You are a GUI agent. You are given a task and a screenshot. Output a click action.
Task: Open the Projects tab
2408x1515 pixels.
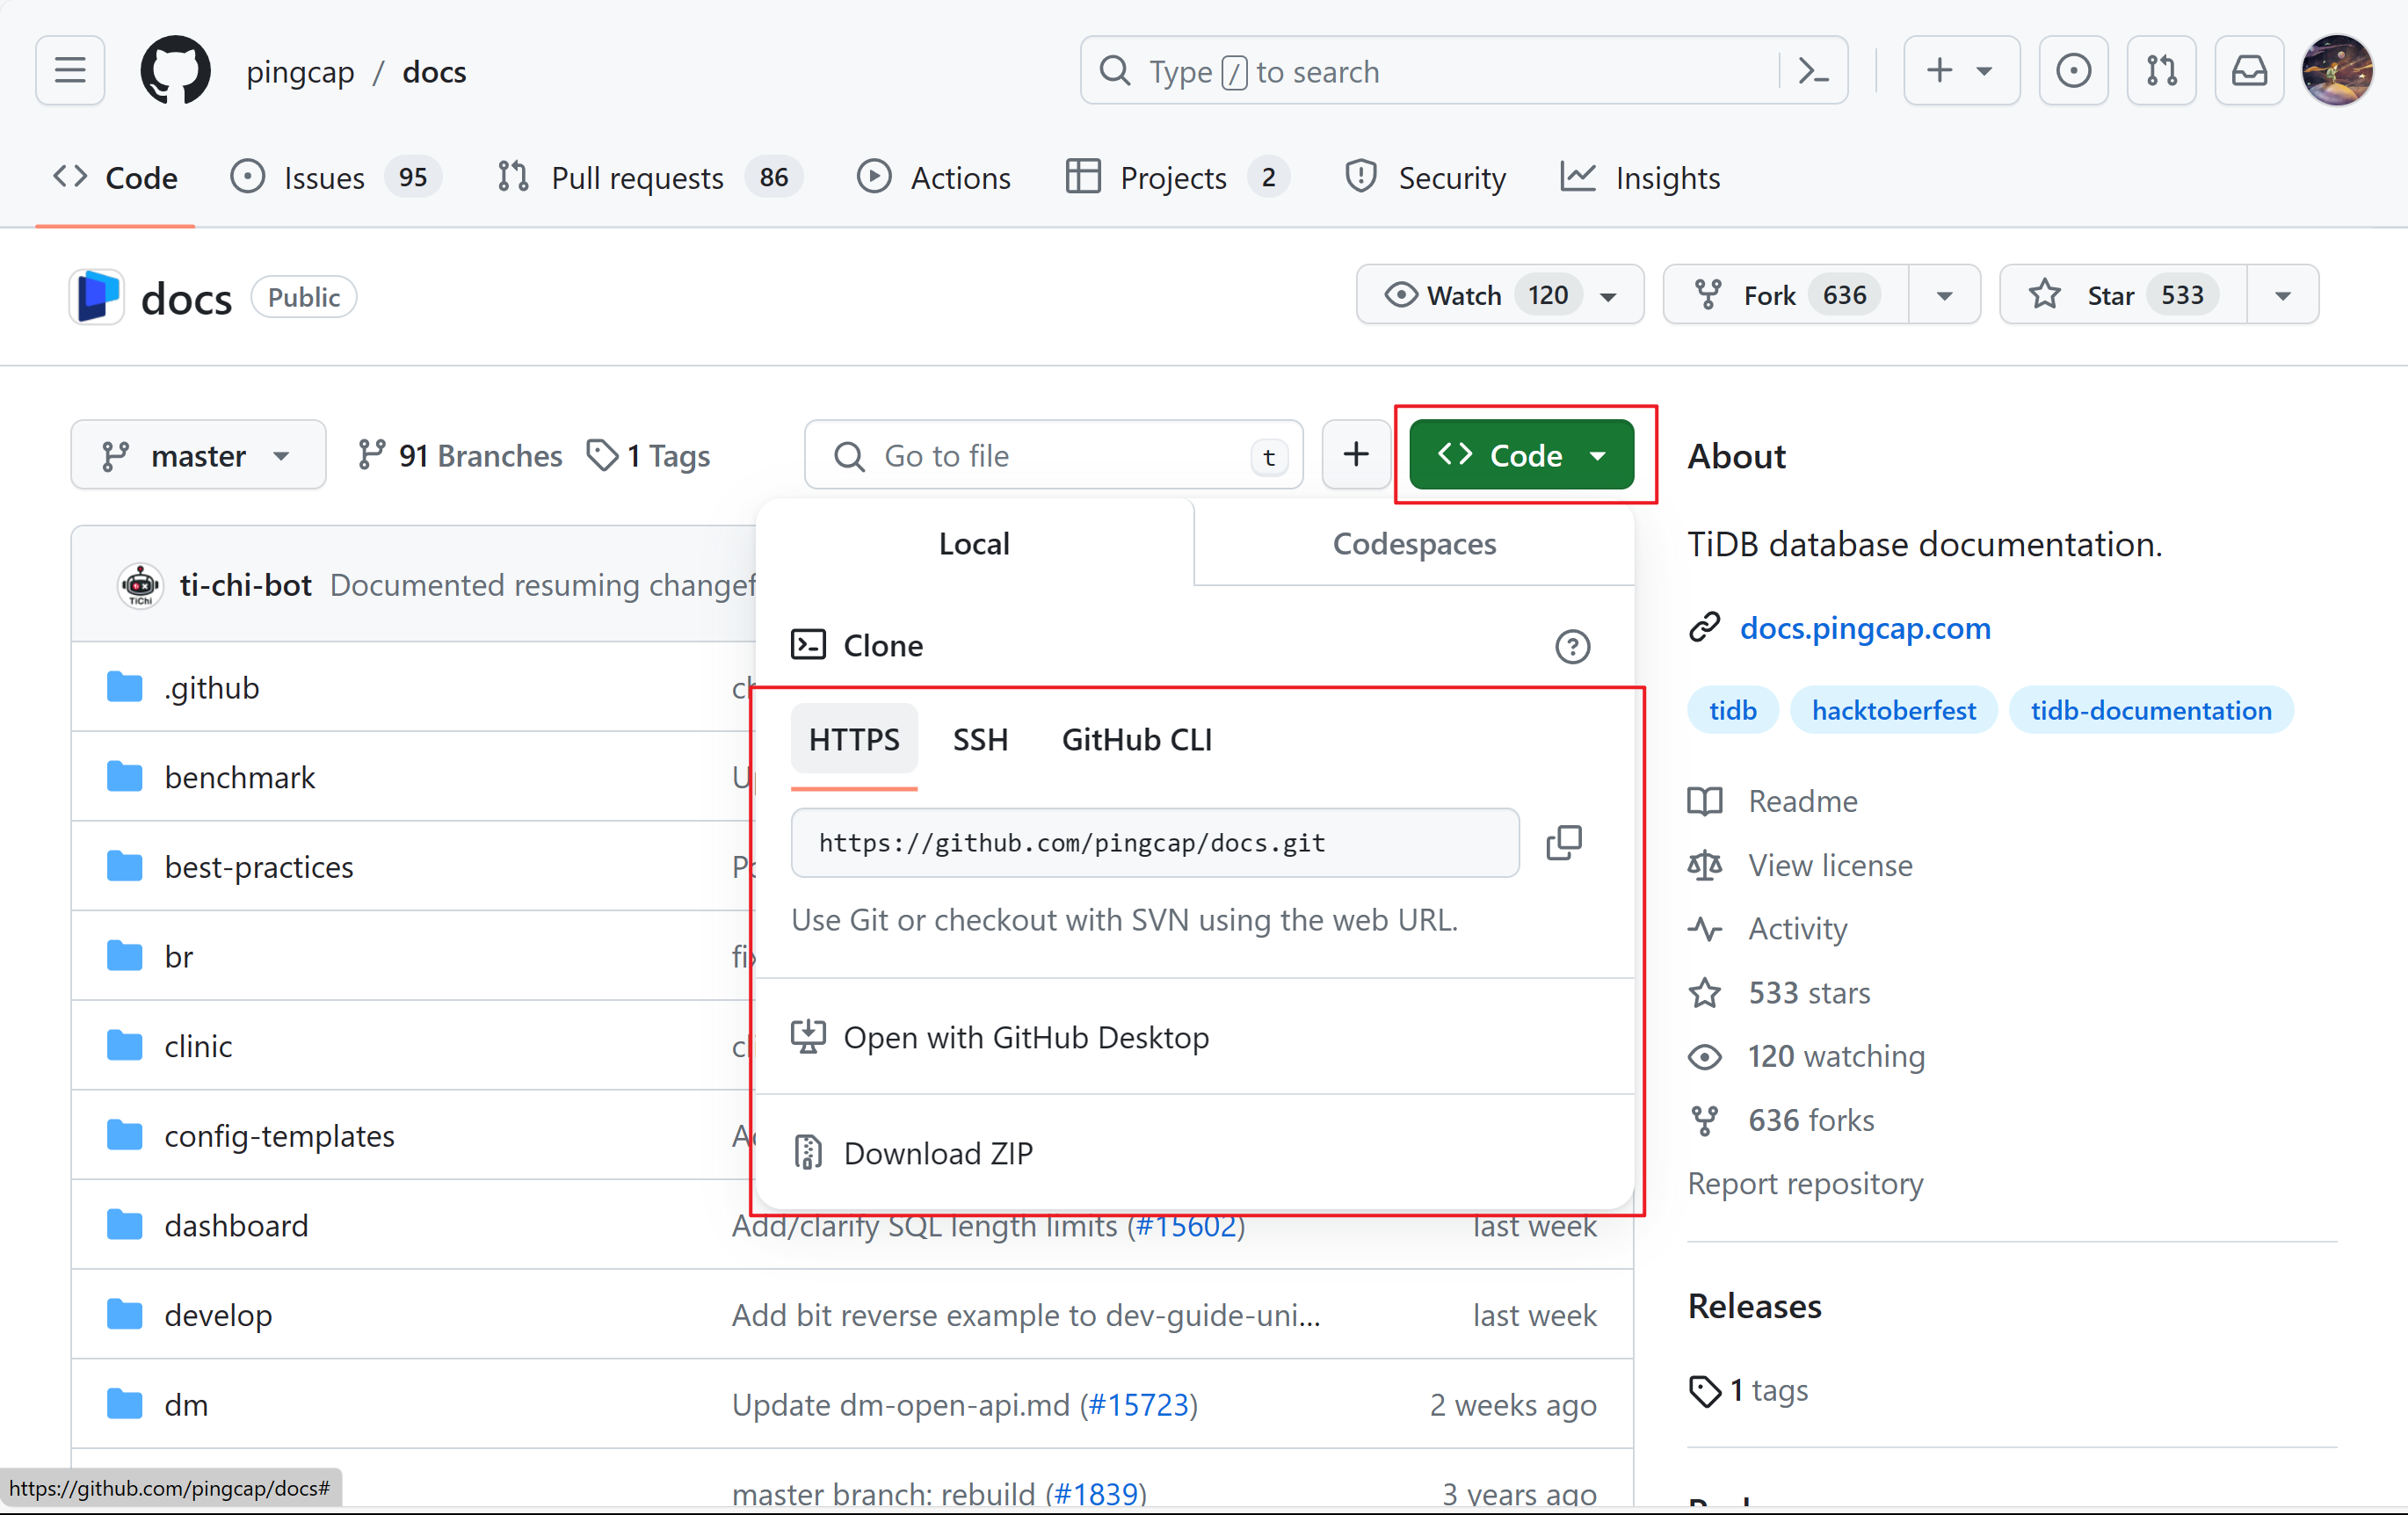(x=1177, y=178)
